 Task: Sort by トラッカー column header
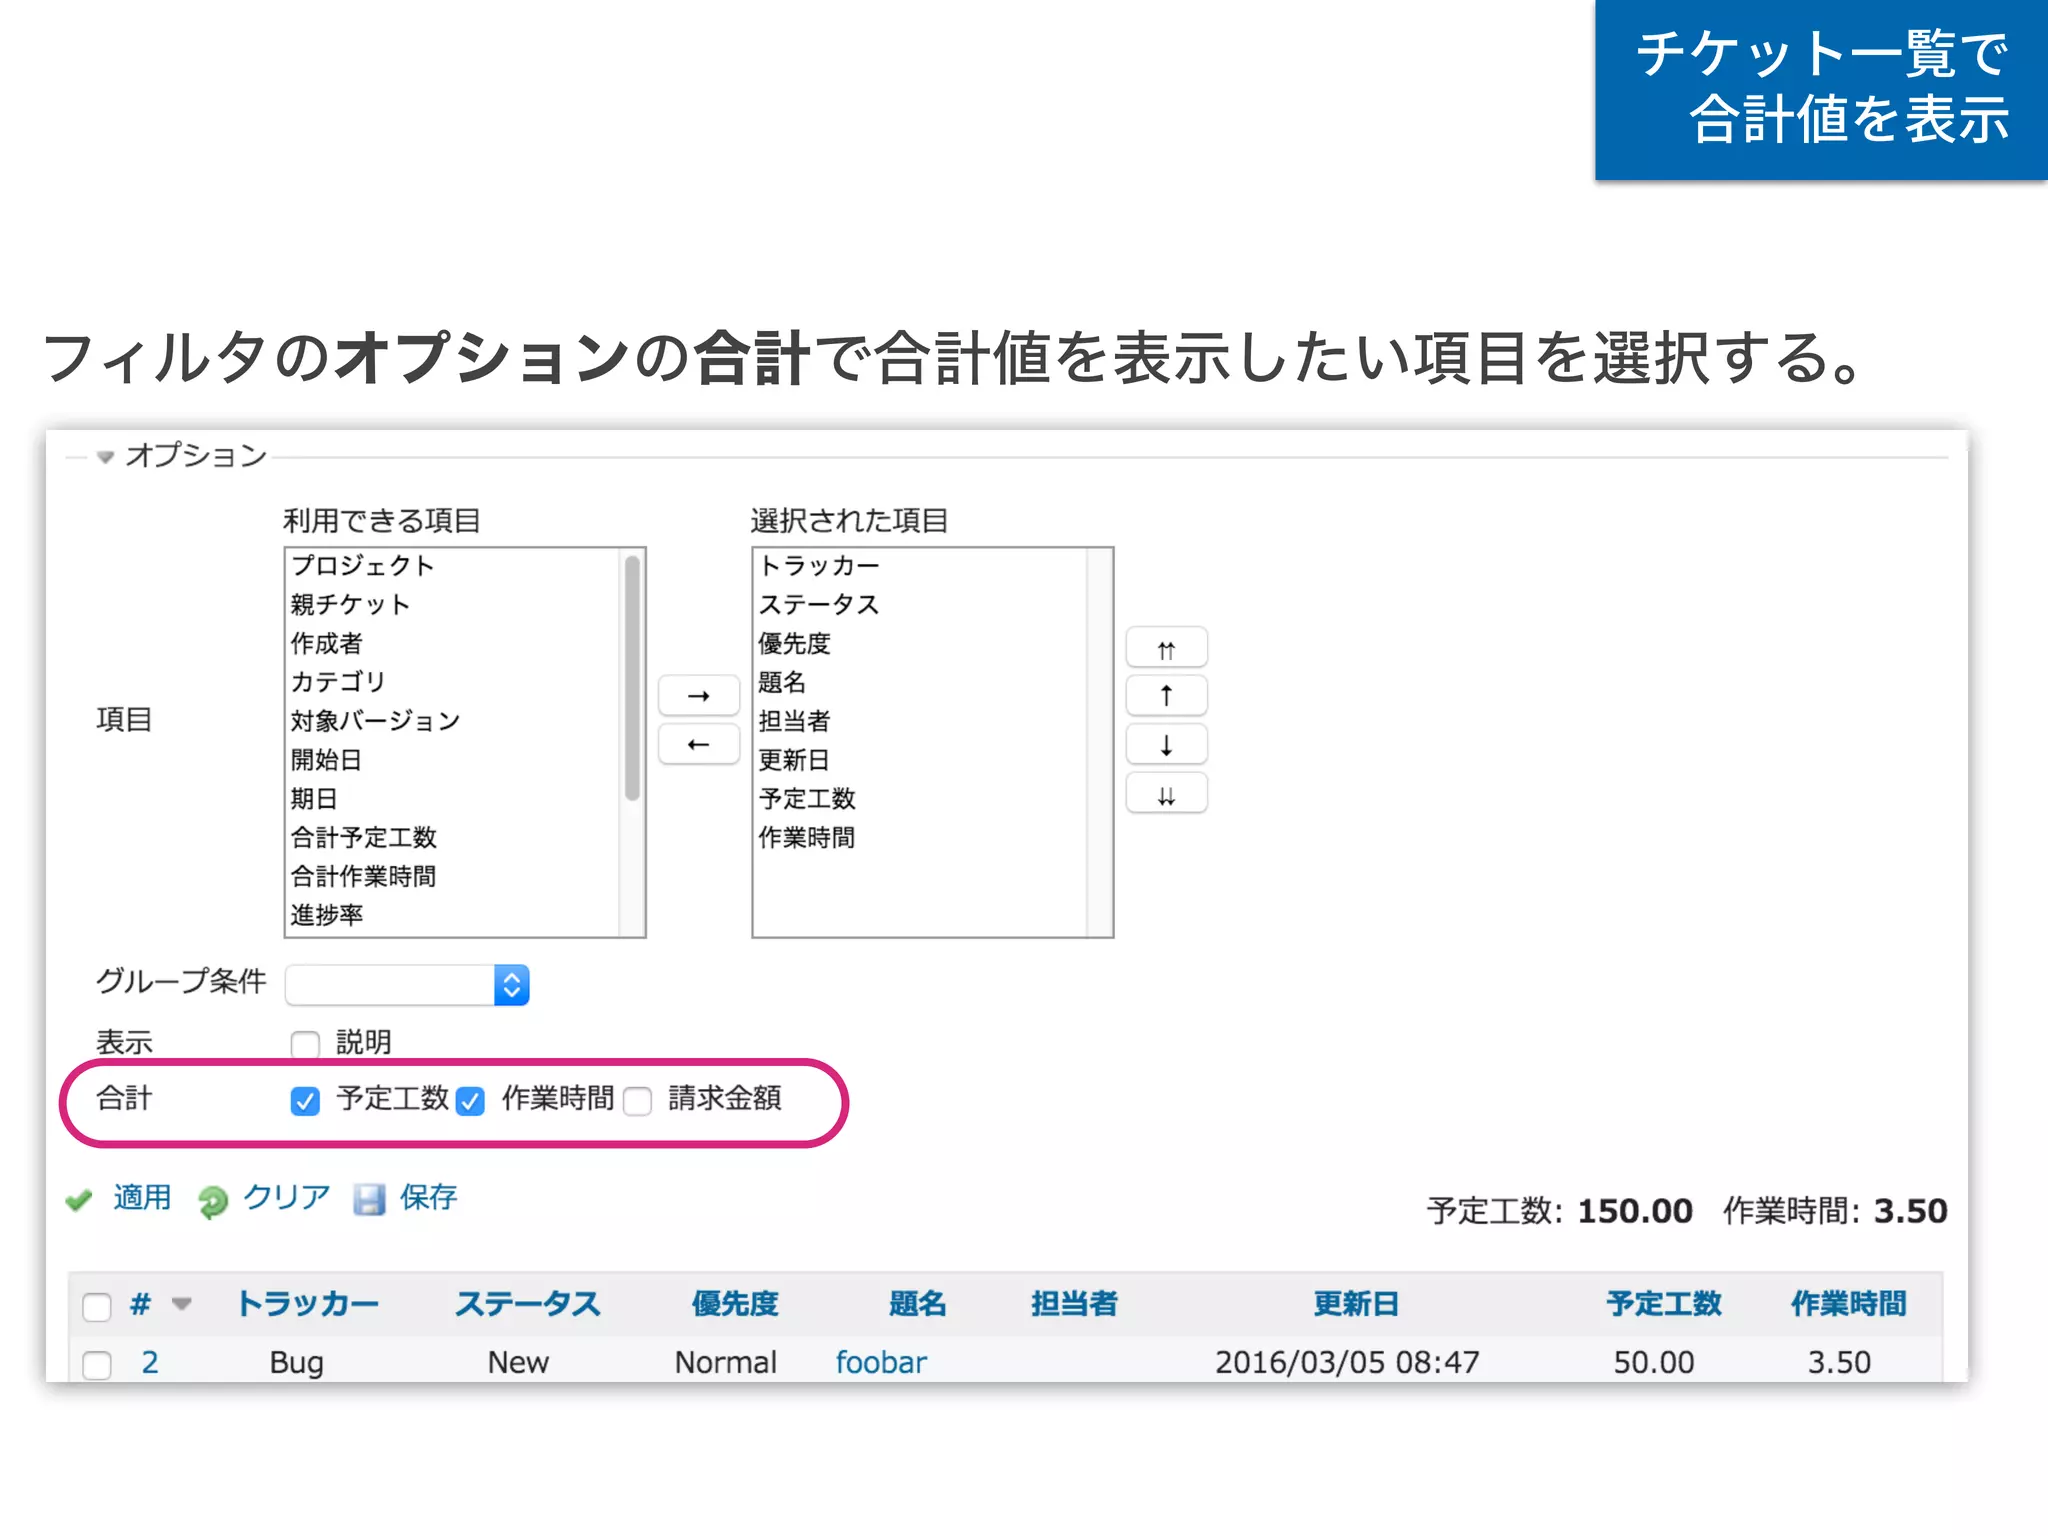tap(307, 1303)
